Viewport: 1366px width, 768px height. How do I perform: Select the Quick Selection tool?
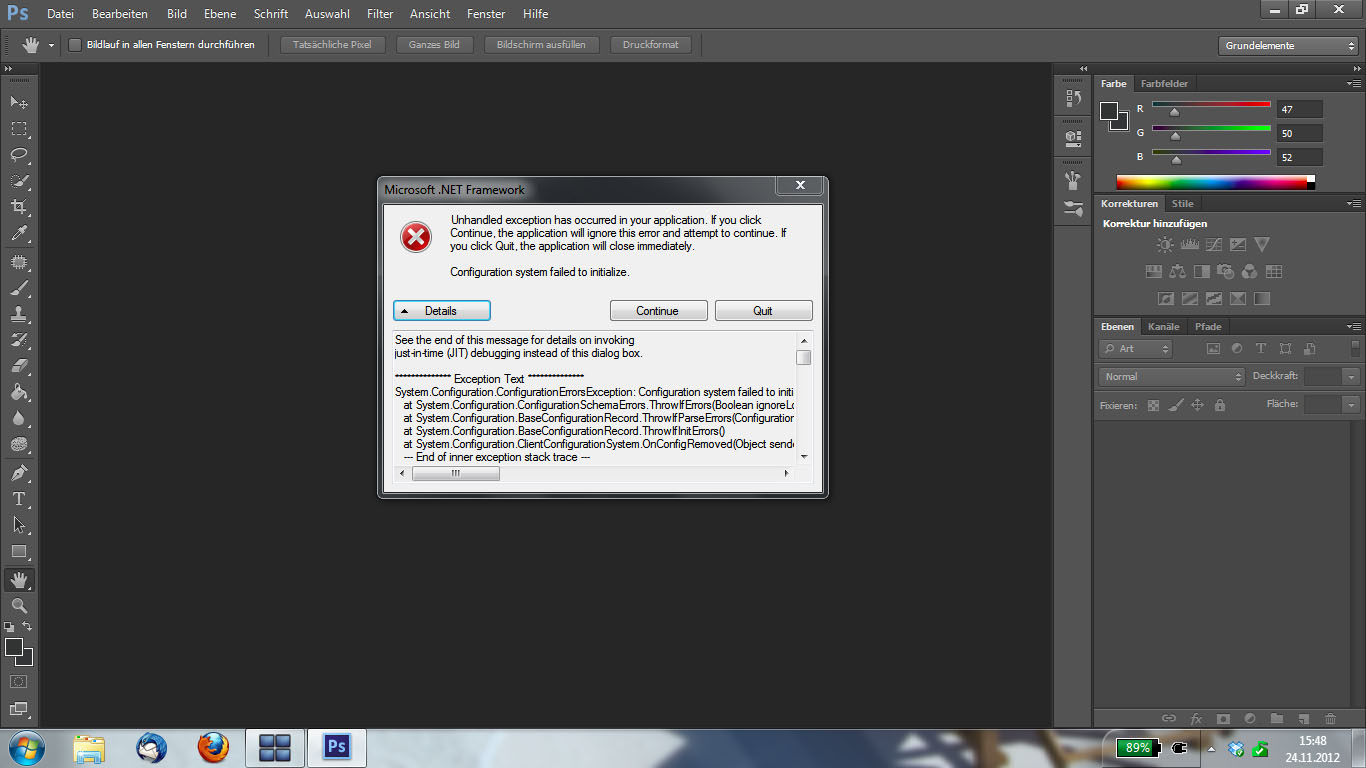pos(19,181)
